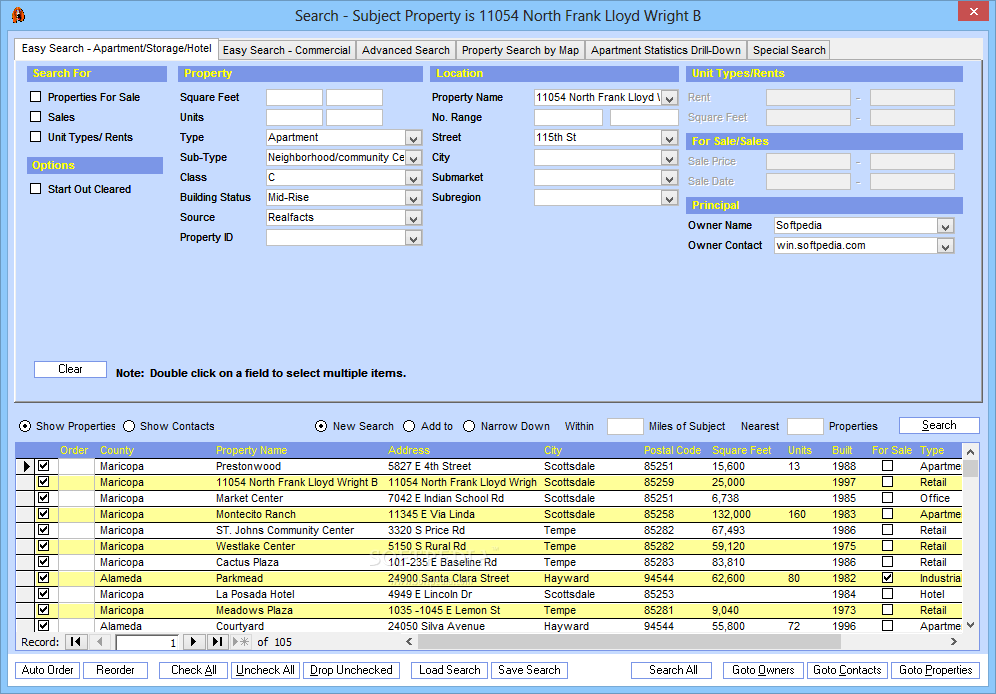Expand the Building Status dropdown

[413, 198]
